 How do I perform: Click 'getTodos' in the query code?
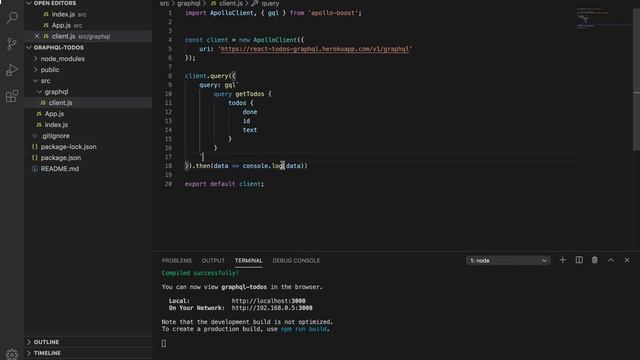[249, 94]
